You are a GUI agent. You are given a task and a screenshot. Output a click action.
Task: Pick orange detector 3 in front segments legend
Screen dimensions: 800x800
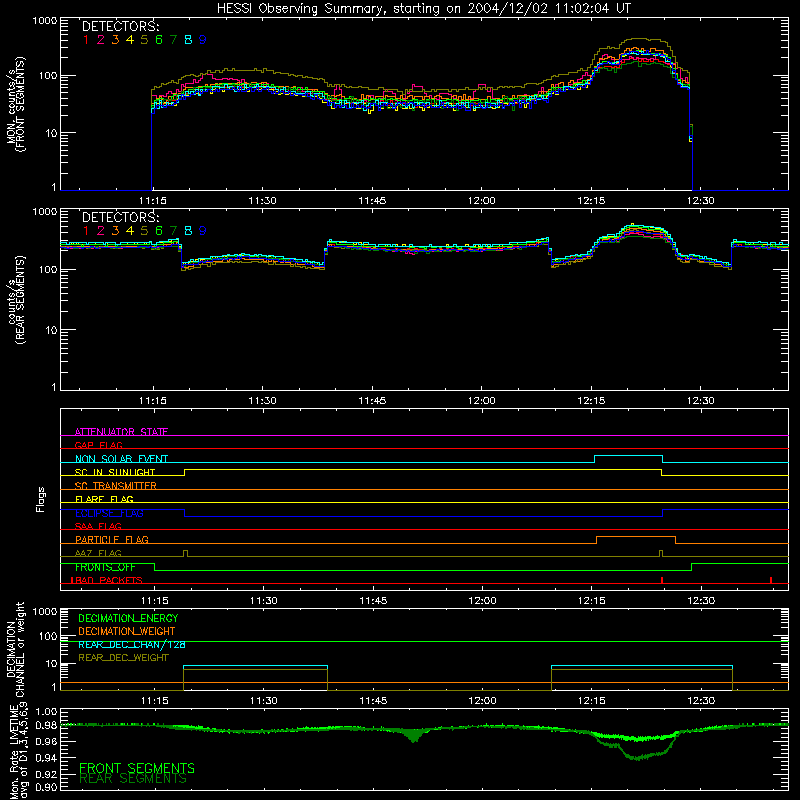tap(115, 40)
